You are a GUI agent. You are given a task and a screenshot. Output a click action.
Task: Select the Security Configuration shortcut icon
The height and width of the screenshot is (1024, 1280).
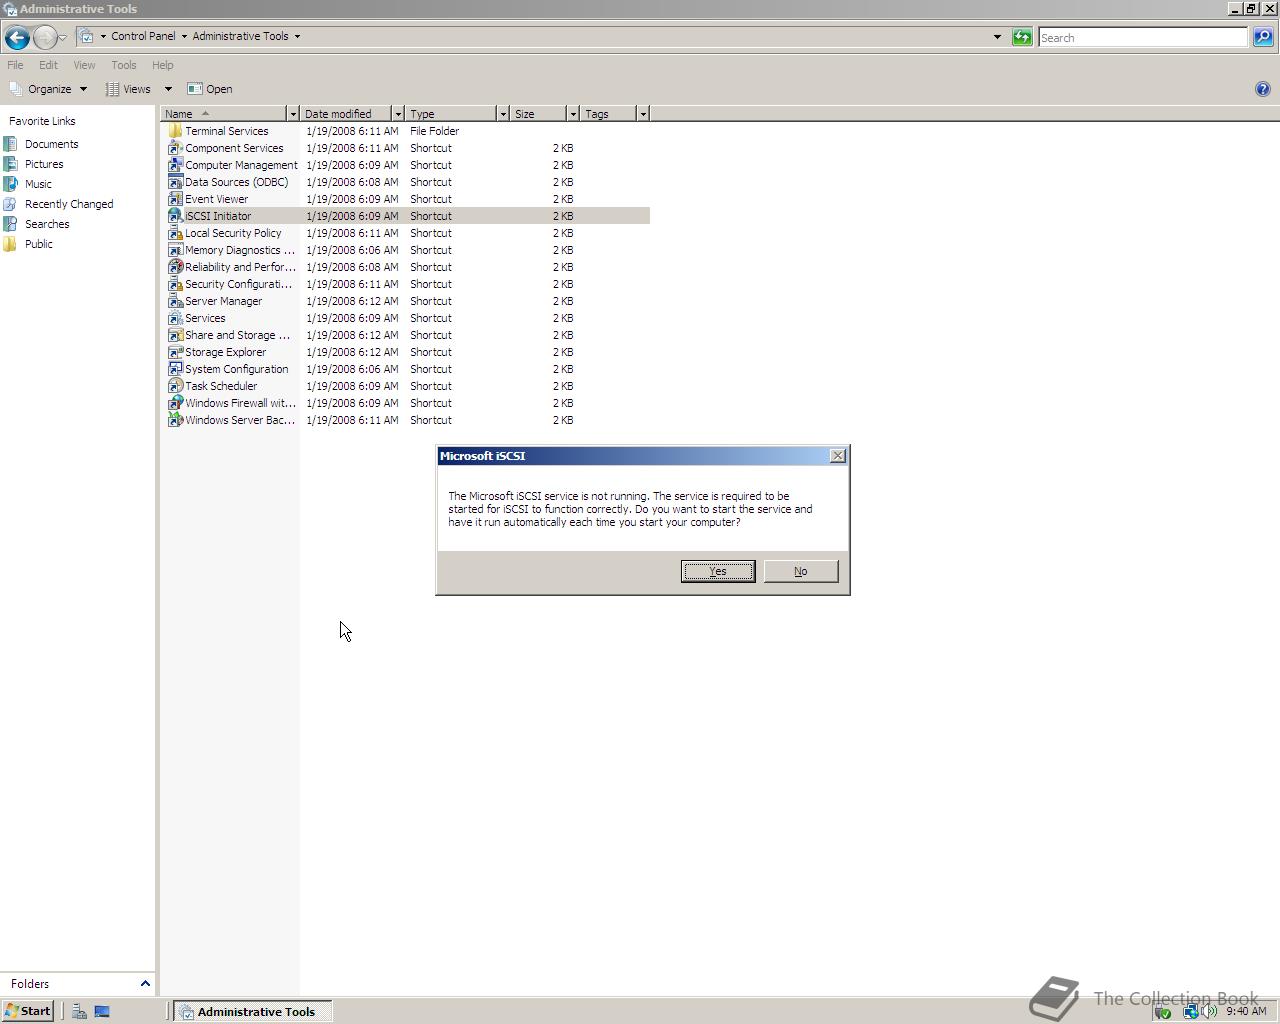(175, 284)
